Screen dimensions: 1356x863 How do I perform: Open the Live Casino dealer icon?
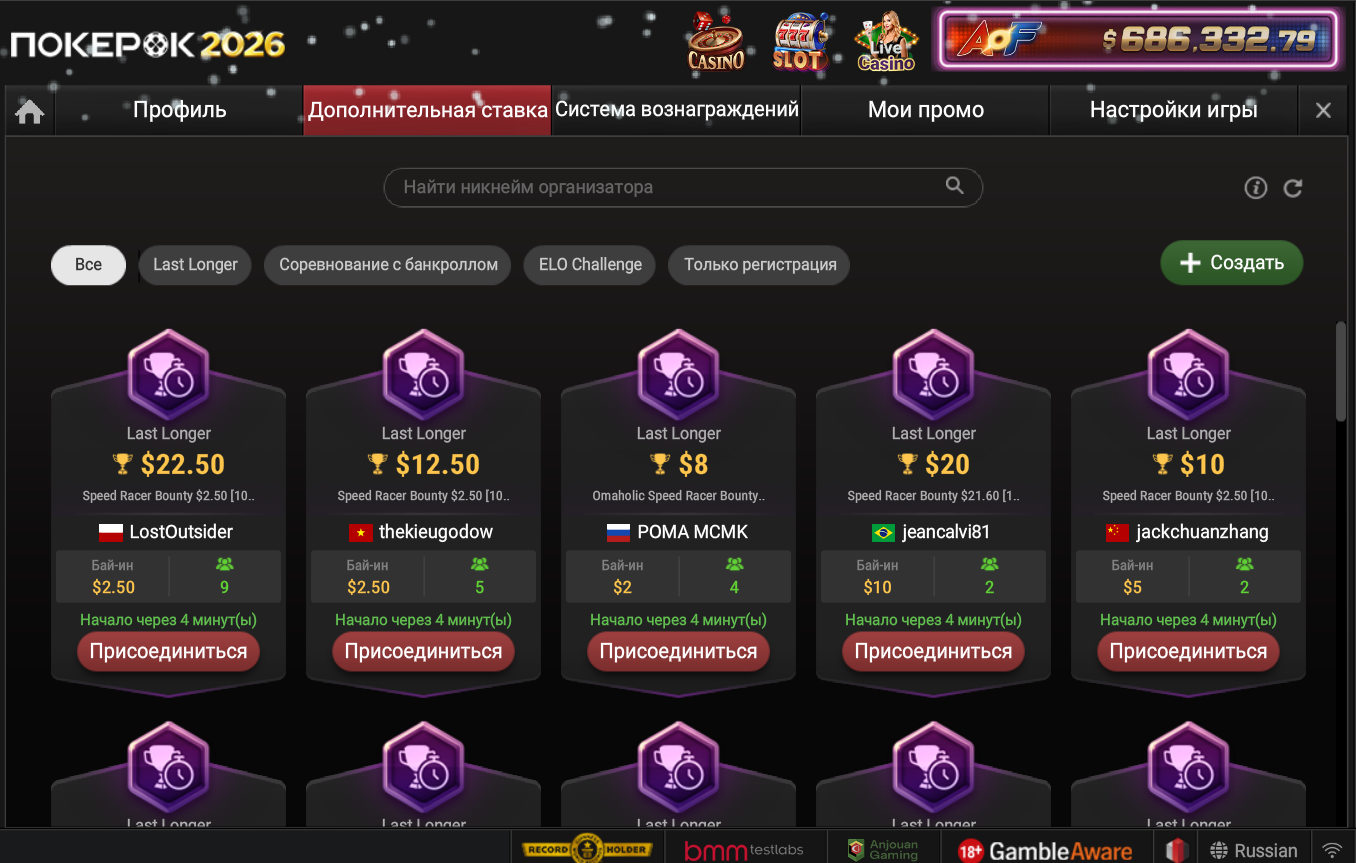coord(886,40)
